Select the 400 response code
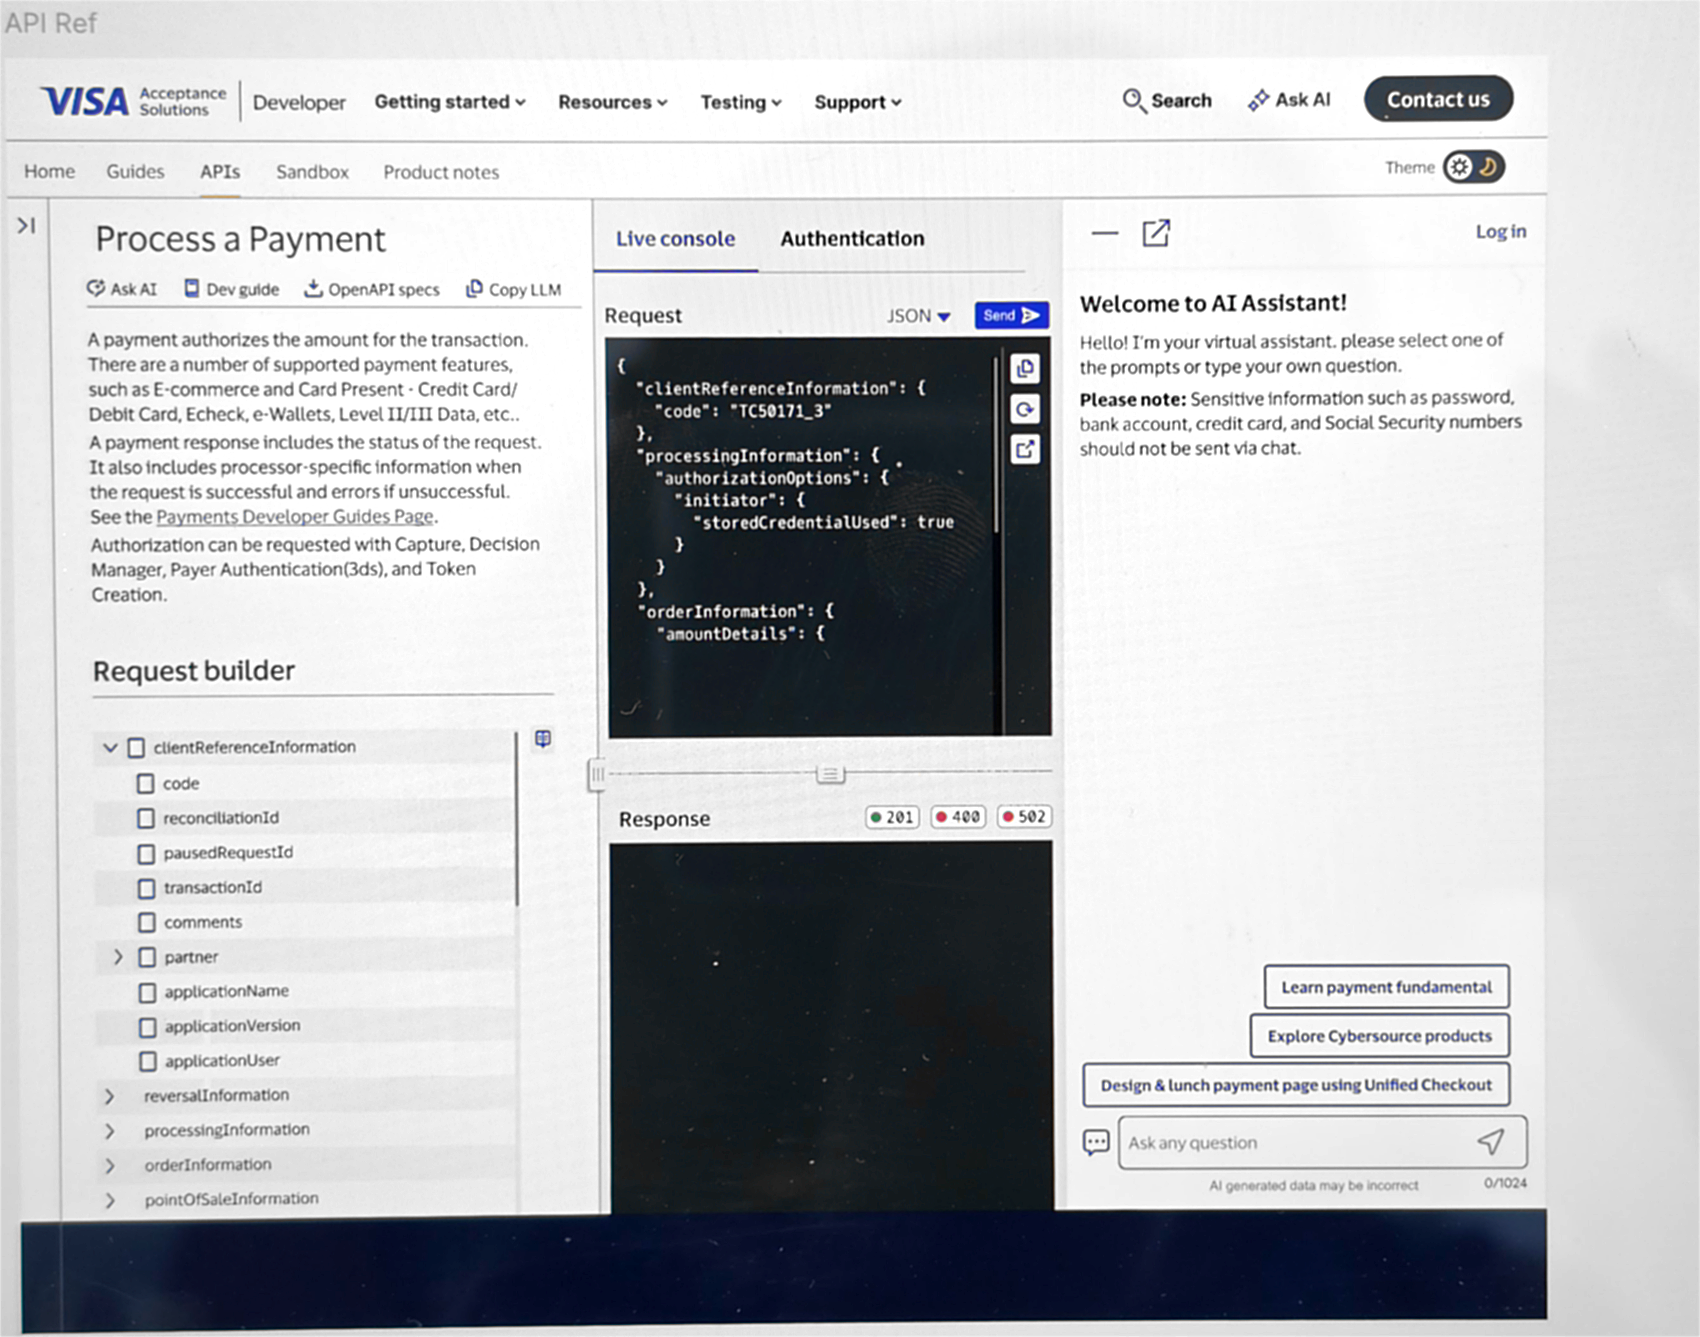The height and width of the screenshot is (1337, 1700). 958,817
